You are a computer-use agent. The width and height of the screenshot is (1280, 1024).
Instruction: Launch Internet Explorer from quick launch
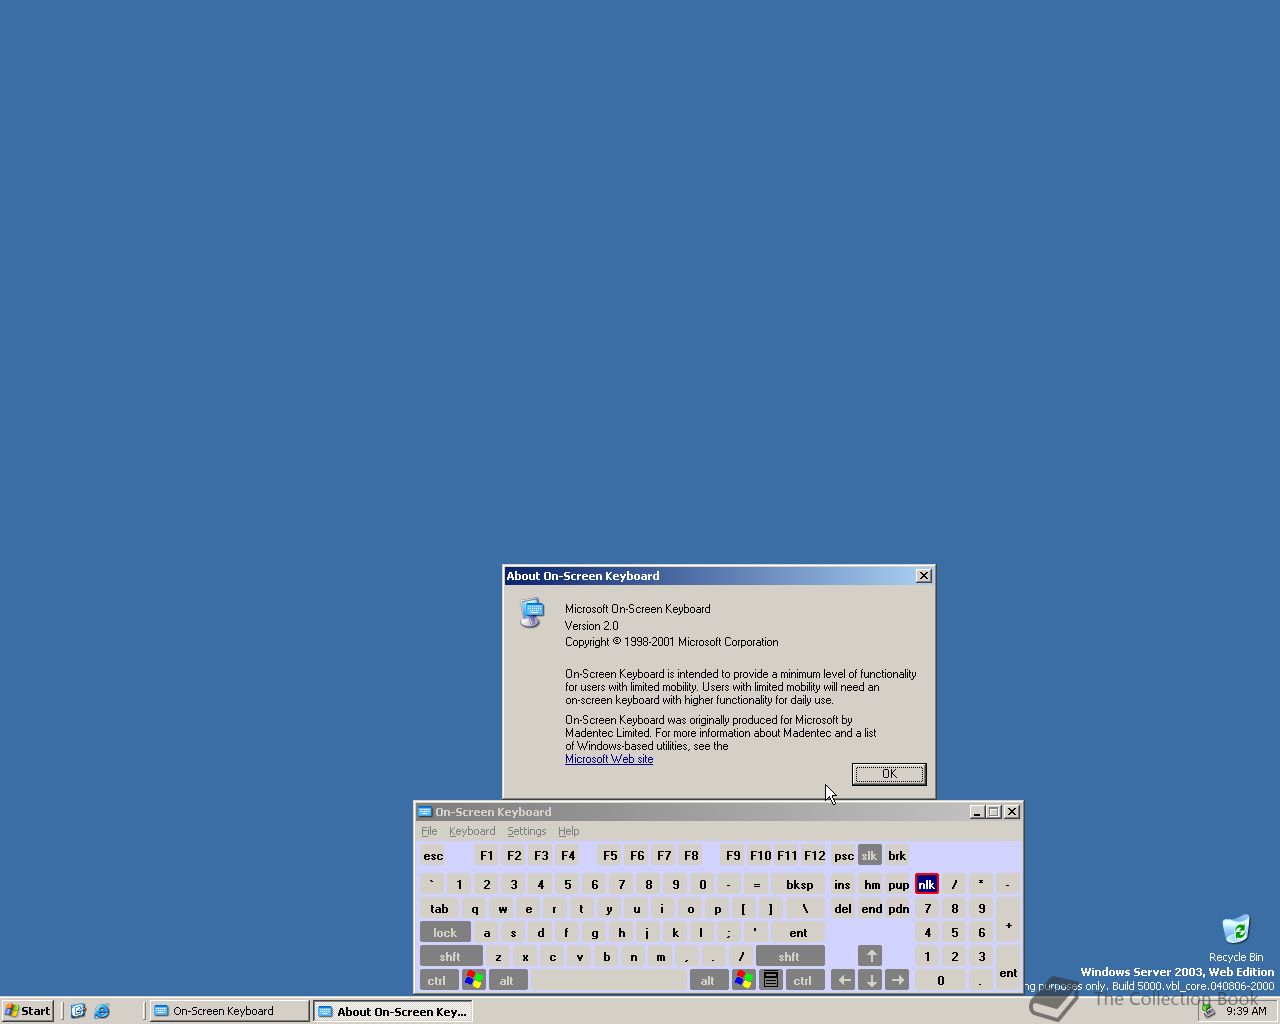click(102, 1011)
